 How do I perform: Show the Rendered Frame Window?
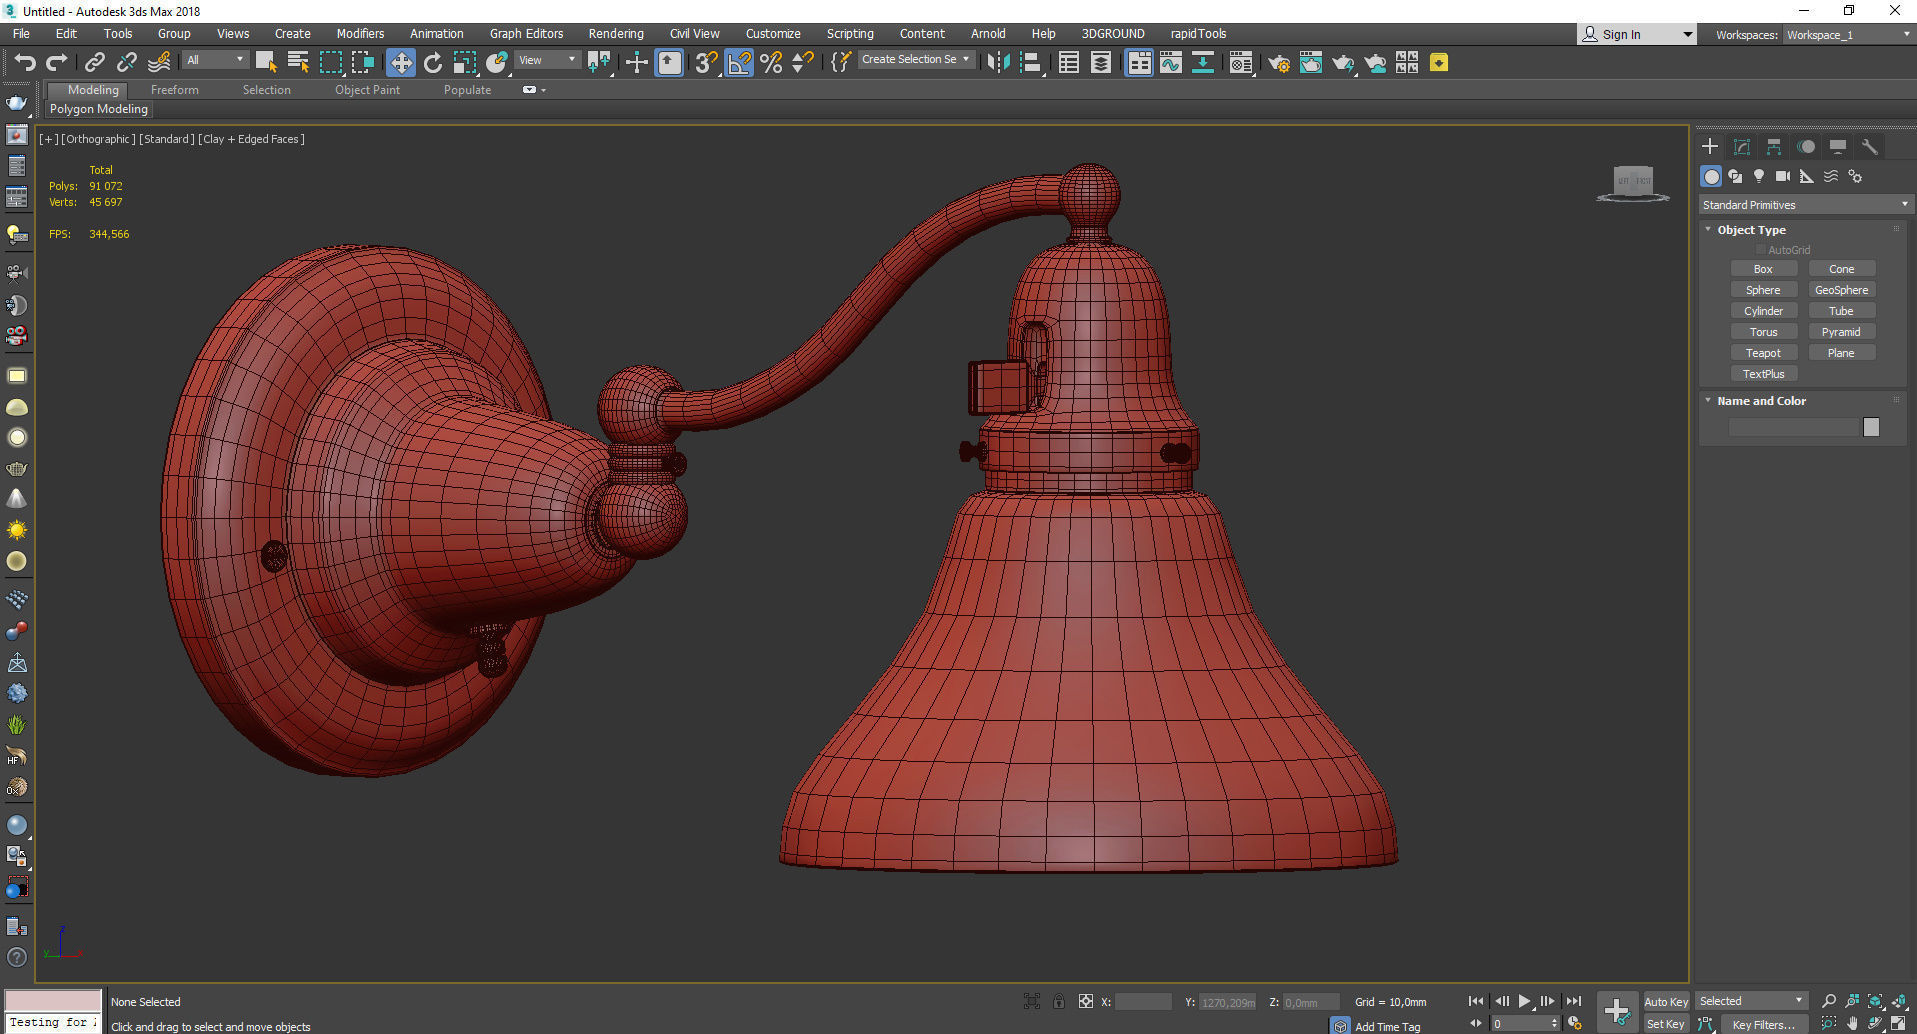[x=1311, y=63]
